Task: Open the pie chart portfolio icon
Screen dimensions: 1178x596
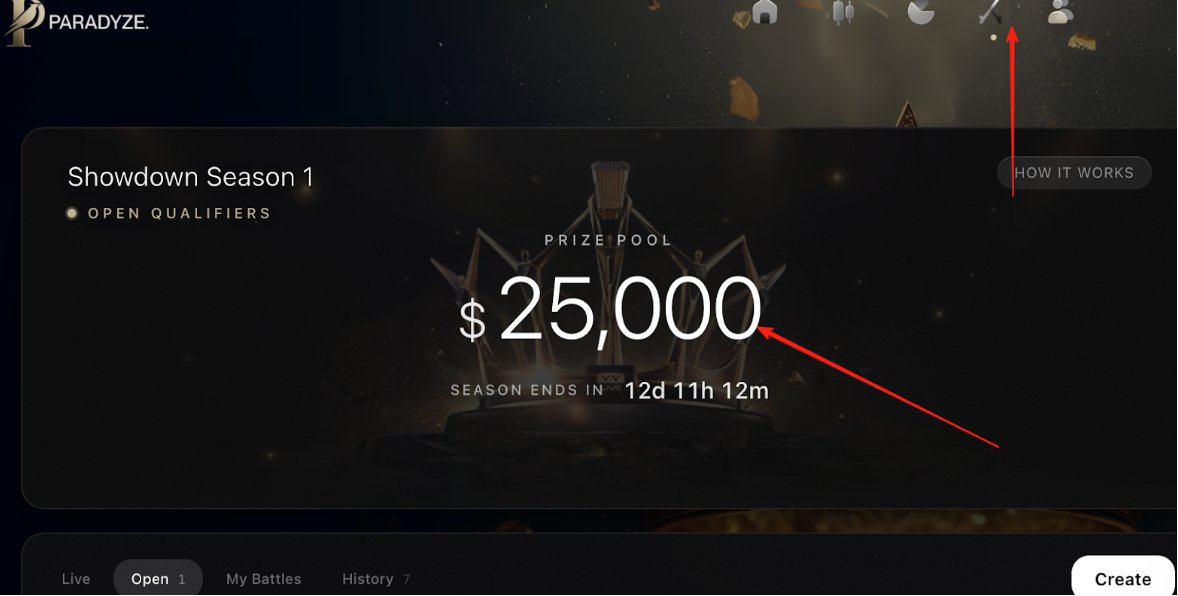Action: click(920, 11)
